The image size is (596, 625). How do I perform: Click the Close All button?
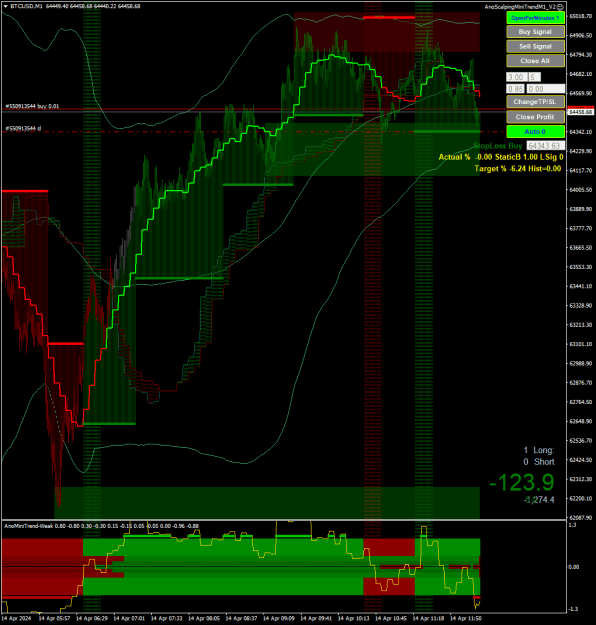coord(535,61)
